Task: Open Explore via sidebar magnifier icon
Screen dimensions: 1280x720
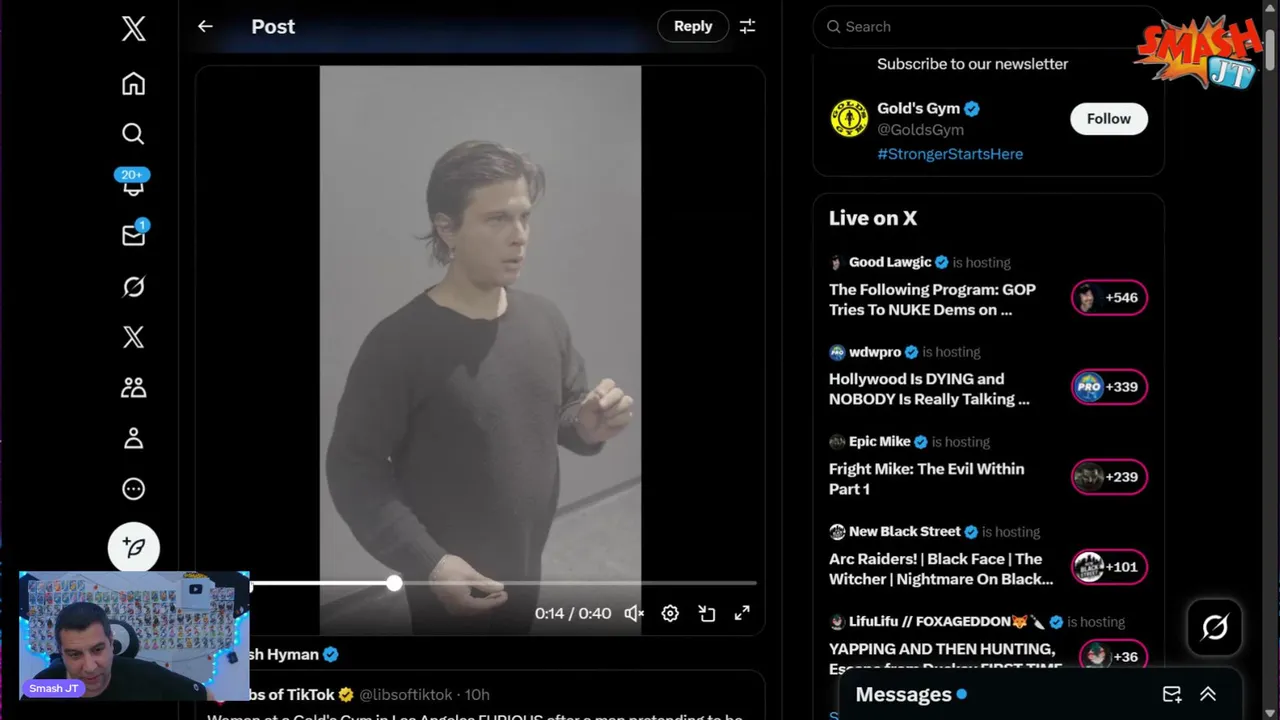Action: 133,134
